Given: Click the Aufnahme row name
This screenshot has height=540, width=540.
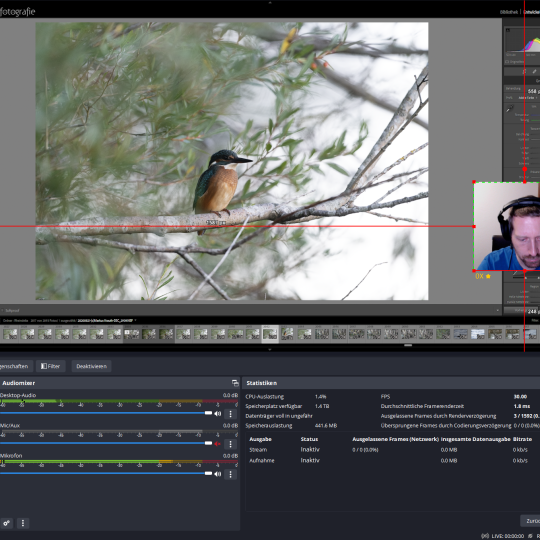Looking at the screenshot, I should pyautogui.click(x=262, y=460).
